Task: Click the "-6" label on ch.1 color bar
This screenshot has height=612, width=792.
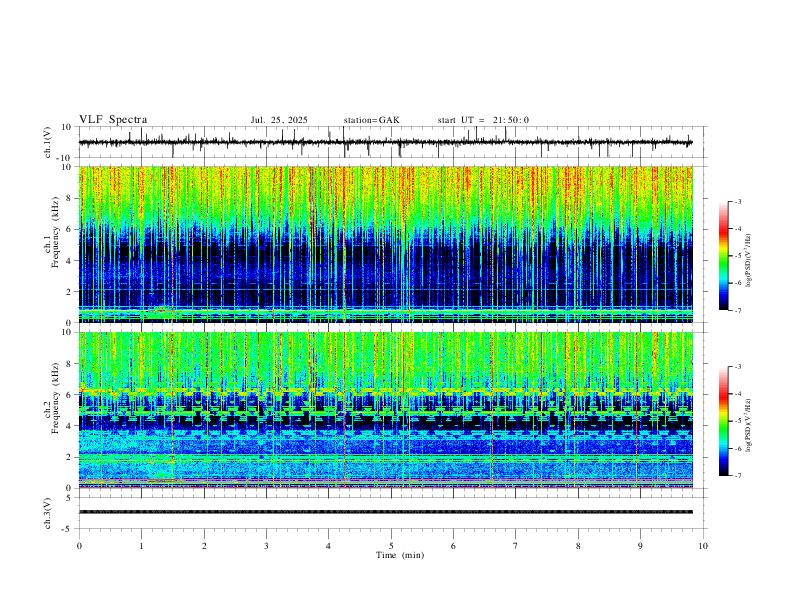Action: tap(738, 283)
